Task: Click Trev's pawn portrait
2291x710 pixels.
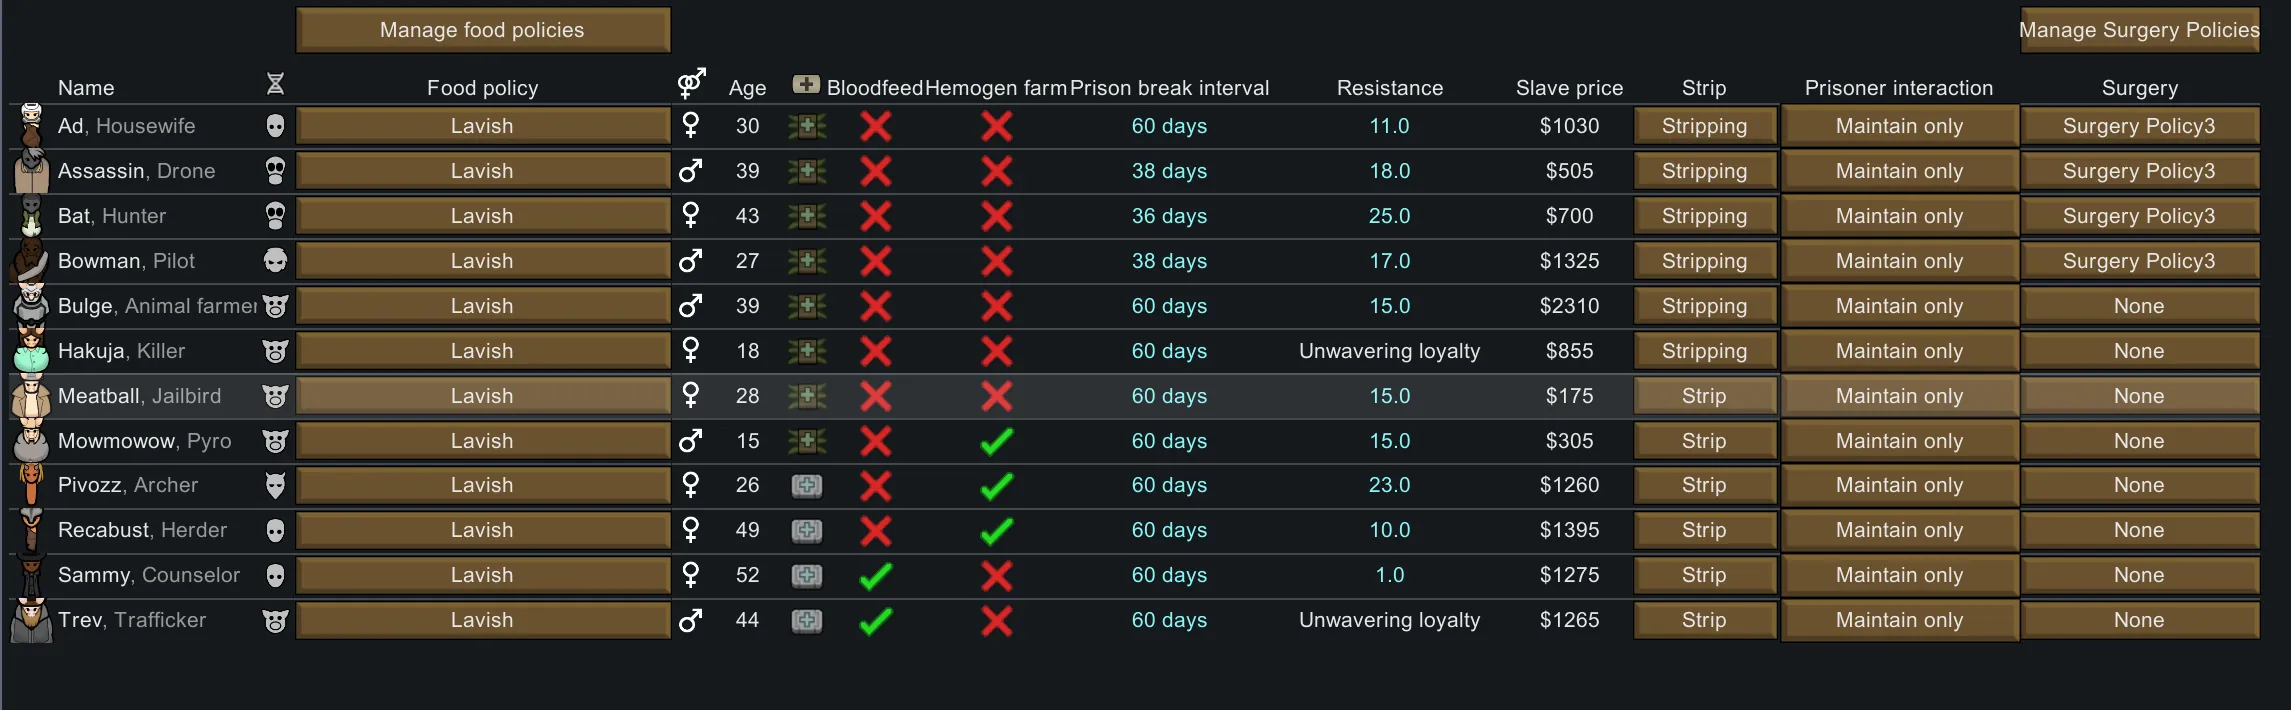Action: [31, 621]
